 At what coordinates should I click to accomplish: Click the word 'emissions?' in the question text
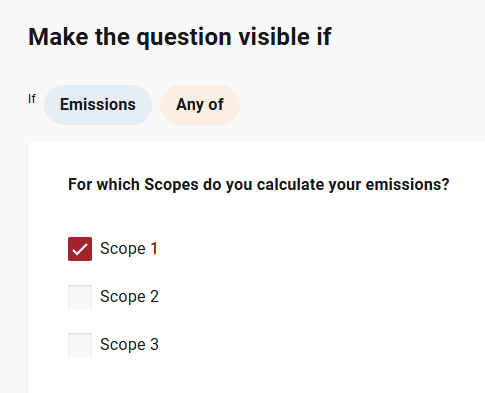pyautogui.click(x=407, y=185)
